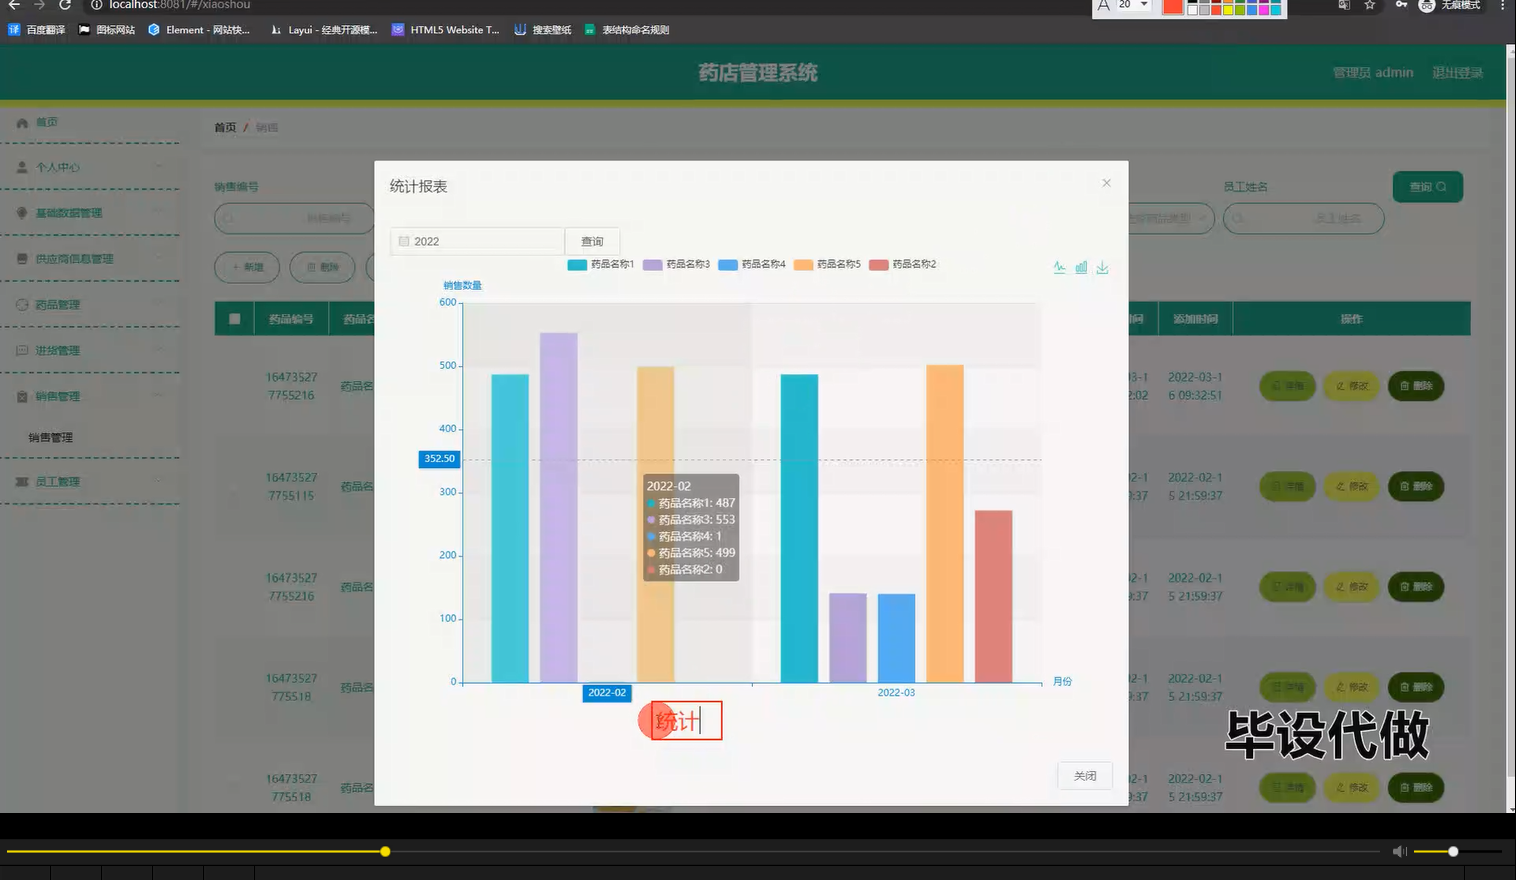1516x880 pixels.
Task: View site information icon in address bar
Action: point(97,5)
